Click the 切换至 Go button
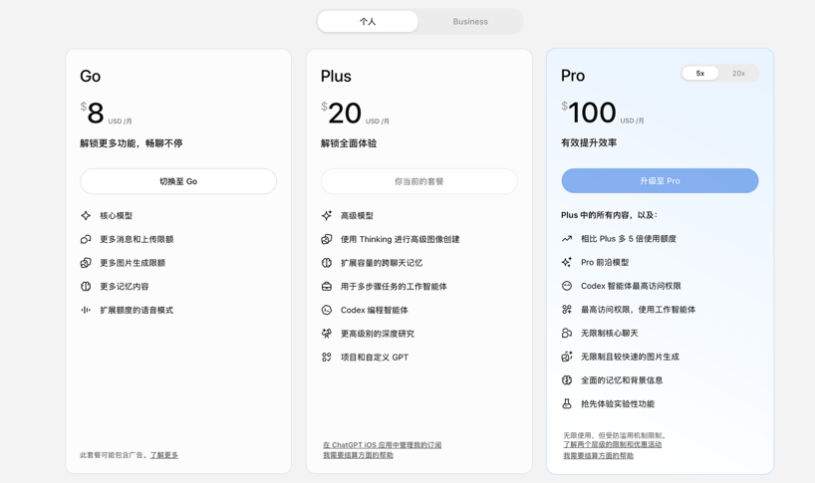The image size is (815, 483). (178, 181)
